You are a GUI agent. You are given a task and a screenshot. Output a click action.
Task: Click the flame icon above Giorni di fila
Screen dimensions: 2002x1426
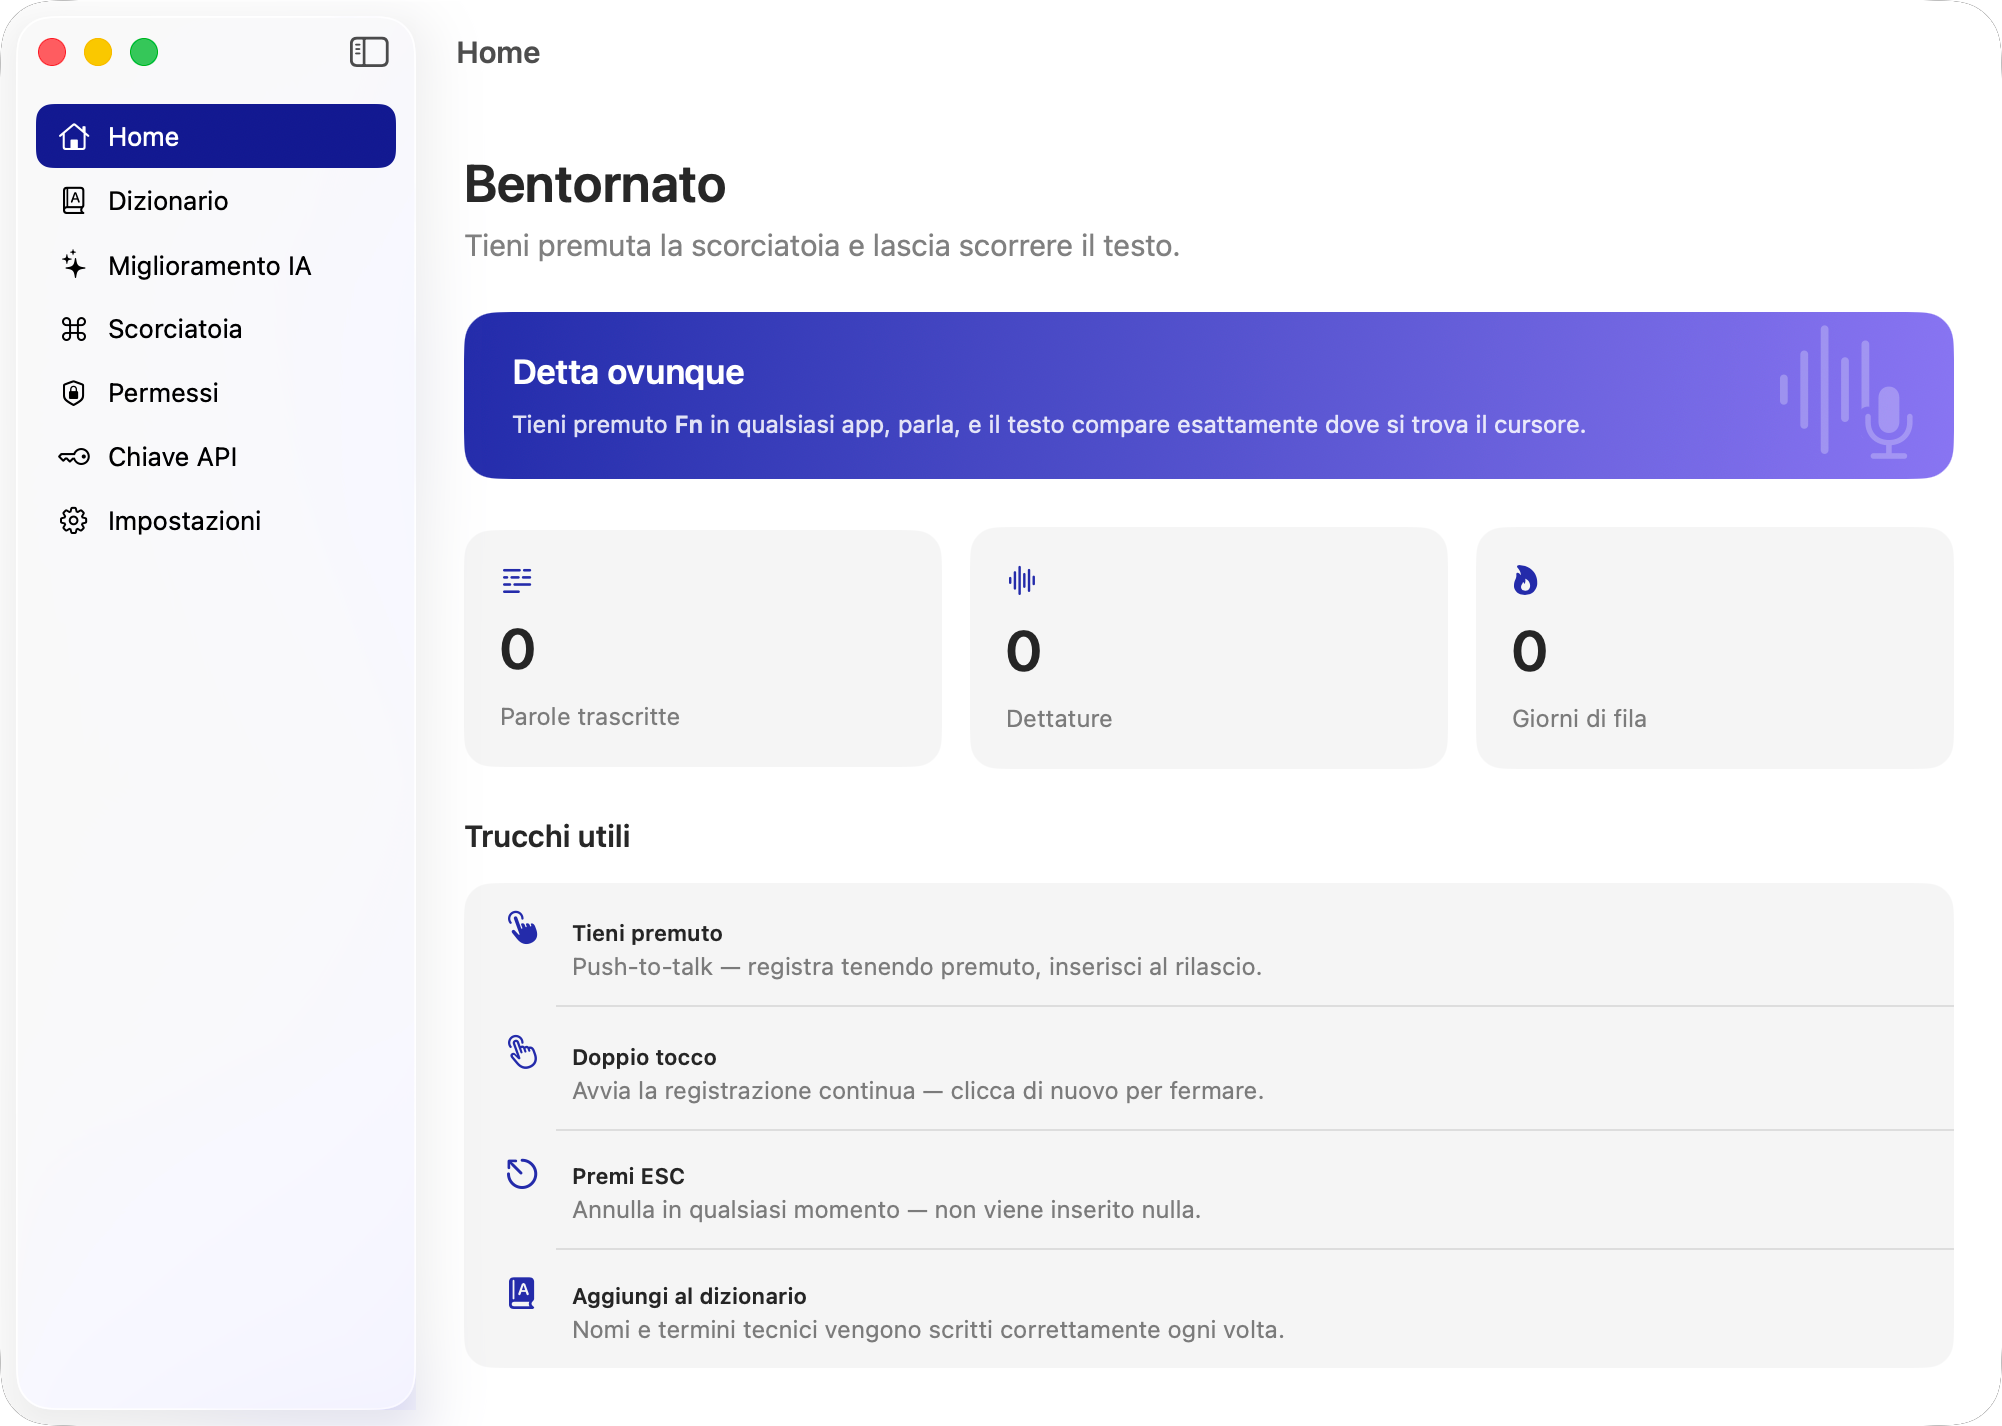1526,580
